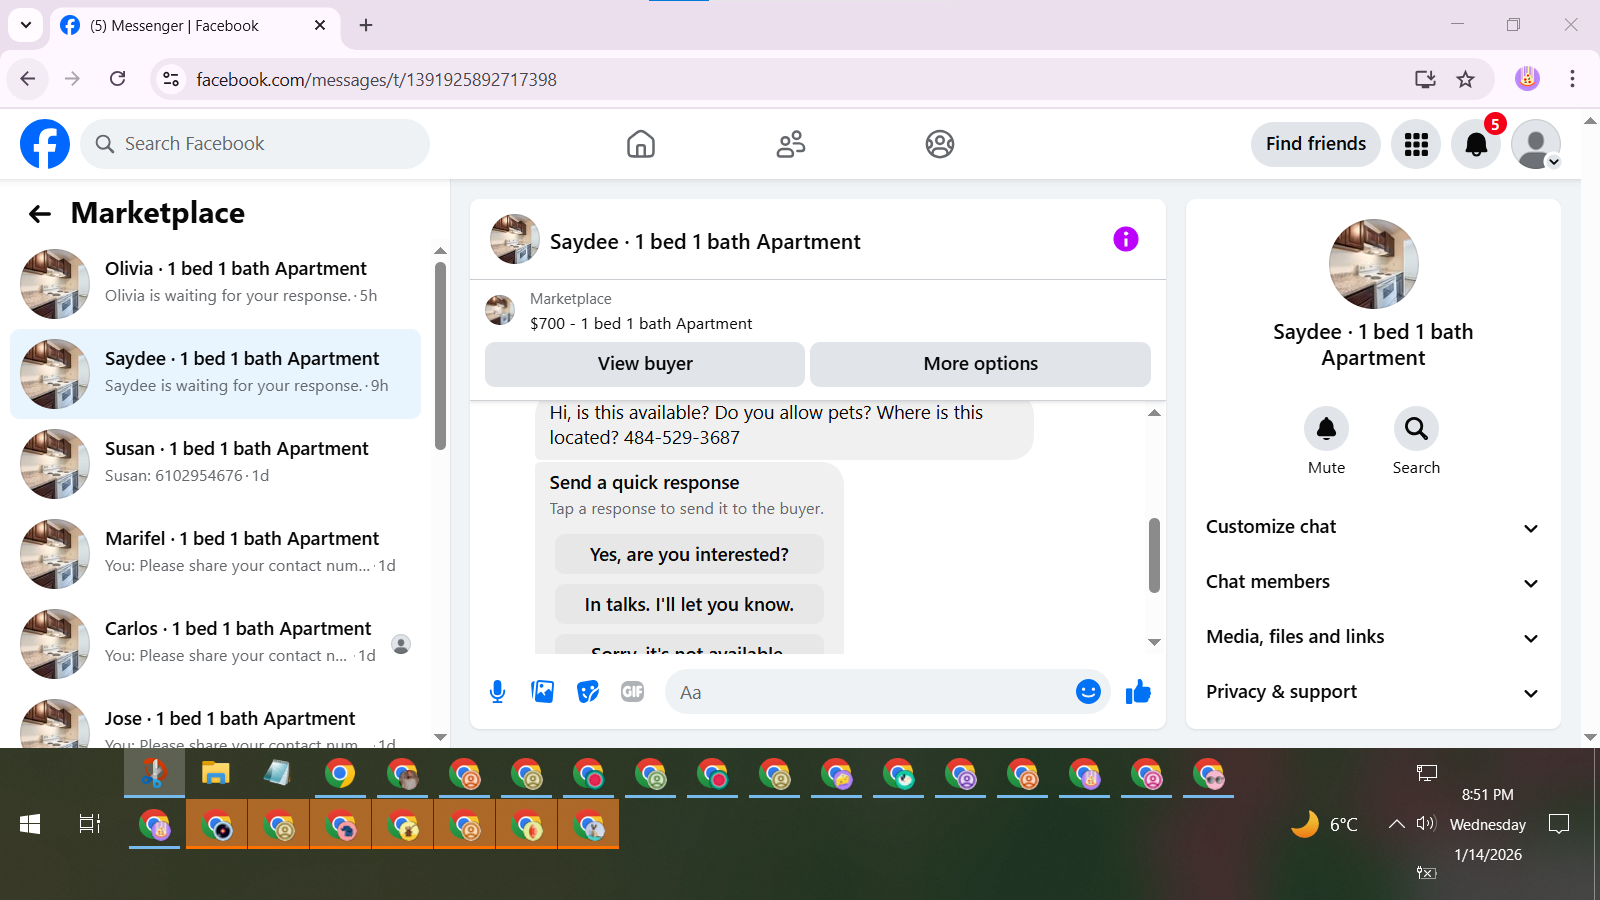View site information icon in address bar

pyautogui.click(x=171, y=79)
